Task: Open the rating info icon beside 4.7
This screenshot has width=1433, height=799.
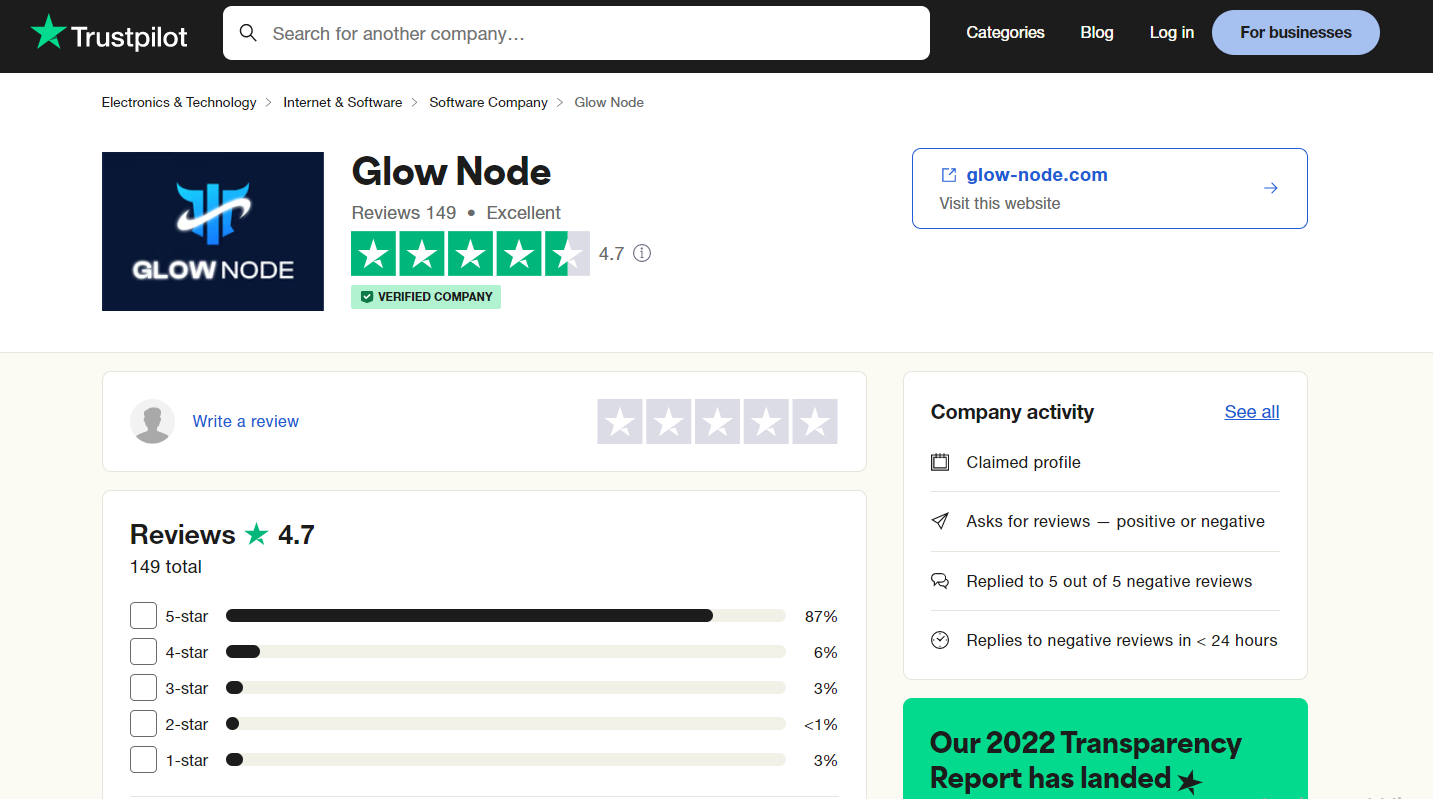Action: (x=642, y=253)
